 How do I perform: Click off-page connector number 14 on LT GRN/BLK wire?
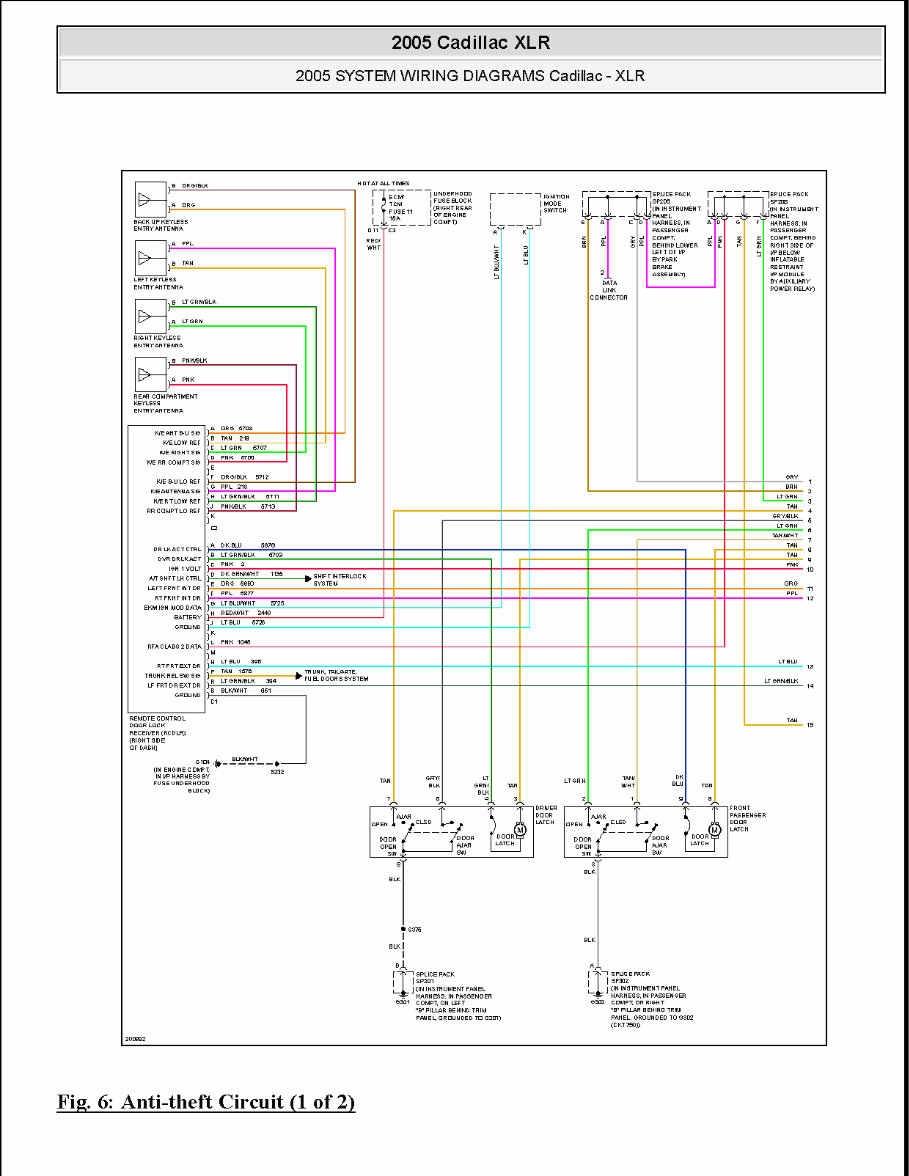click(810, 686)
